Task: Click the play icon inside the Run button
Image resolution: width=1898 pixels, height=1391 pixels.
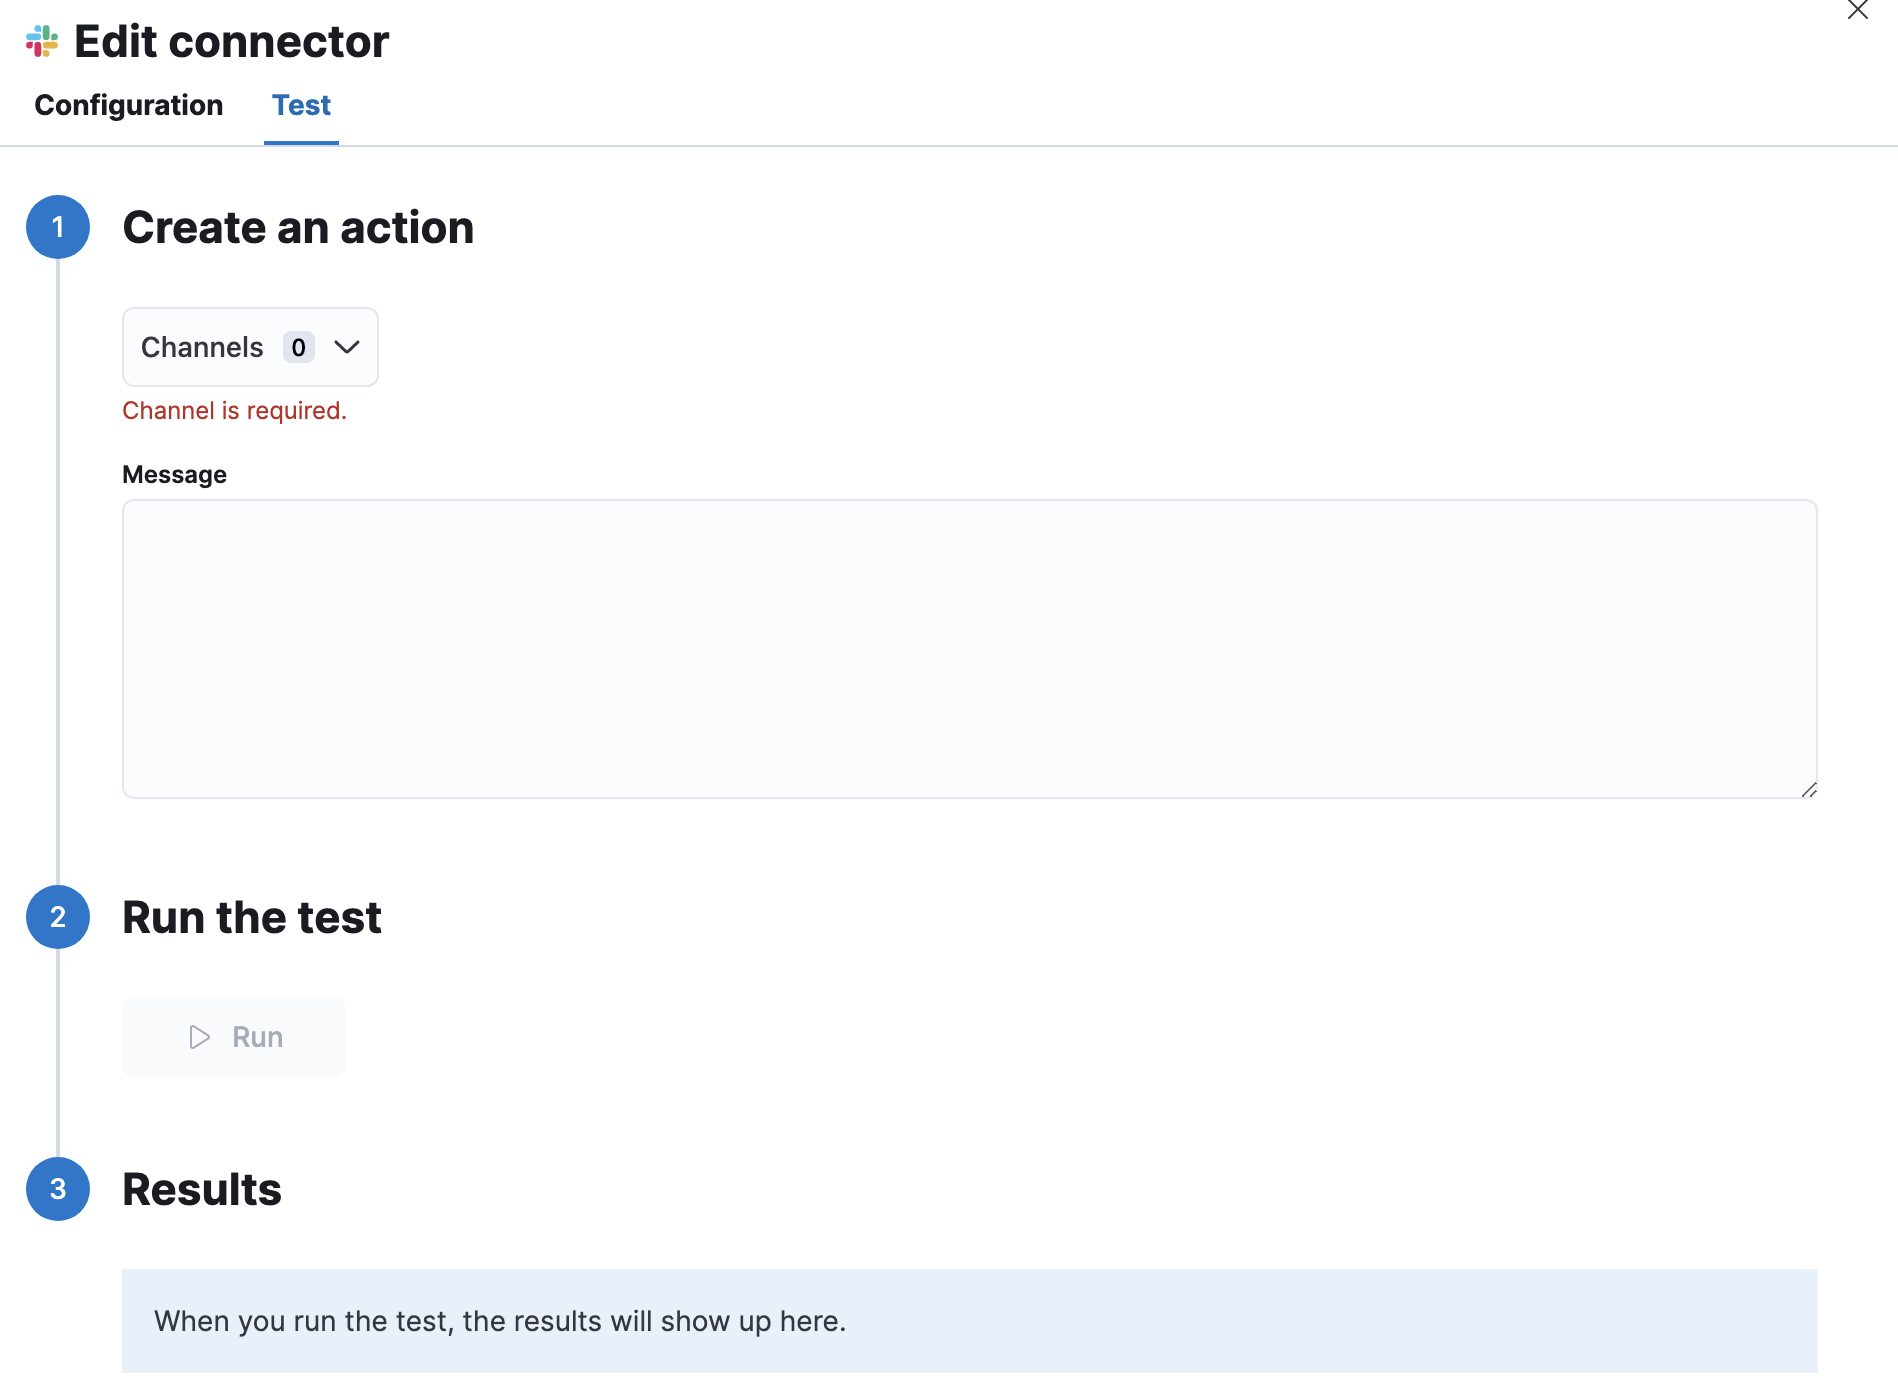Action: coord(198,1037)
